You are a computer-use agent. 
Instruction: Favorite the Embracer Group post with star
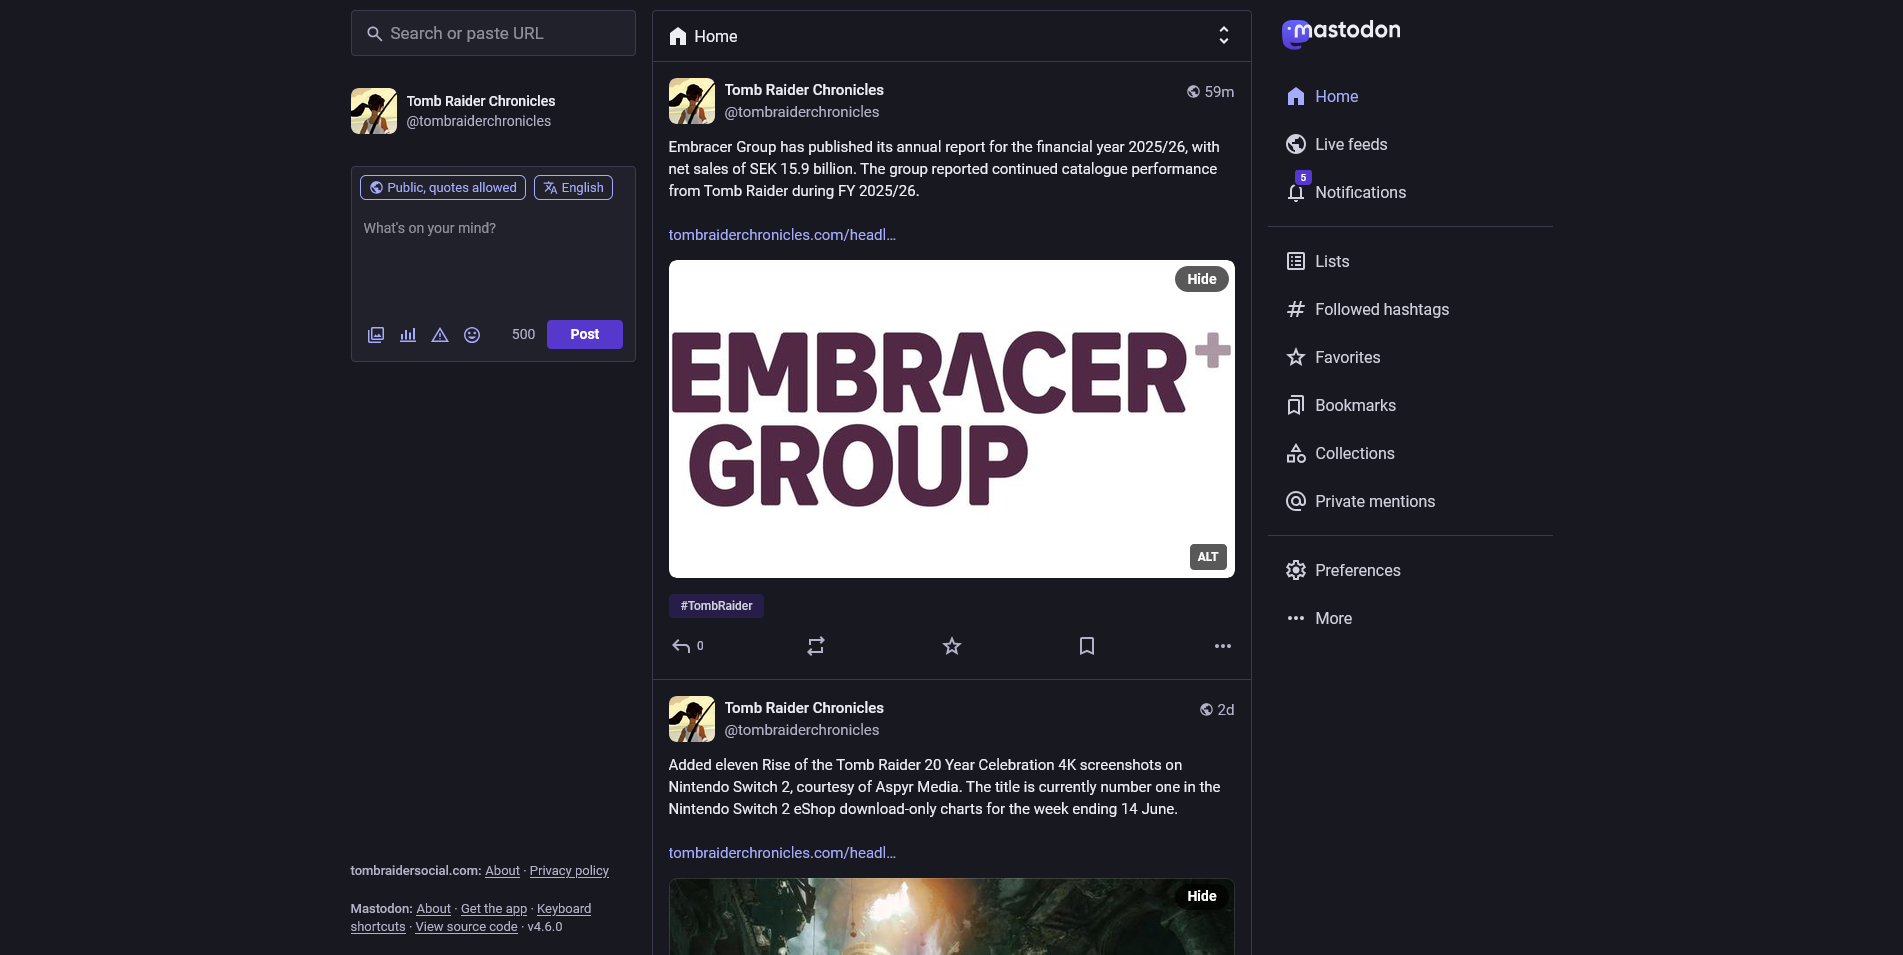coord(952,646)
